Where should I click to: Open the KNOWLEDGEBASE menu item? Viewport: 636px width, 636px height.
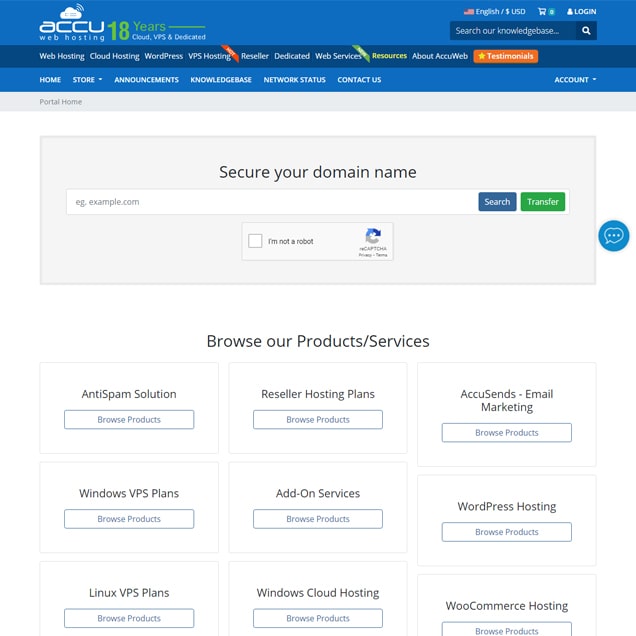click(221, 80)
